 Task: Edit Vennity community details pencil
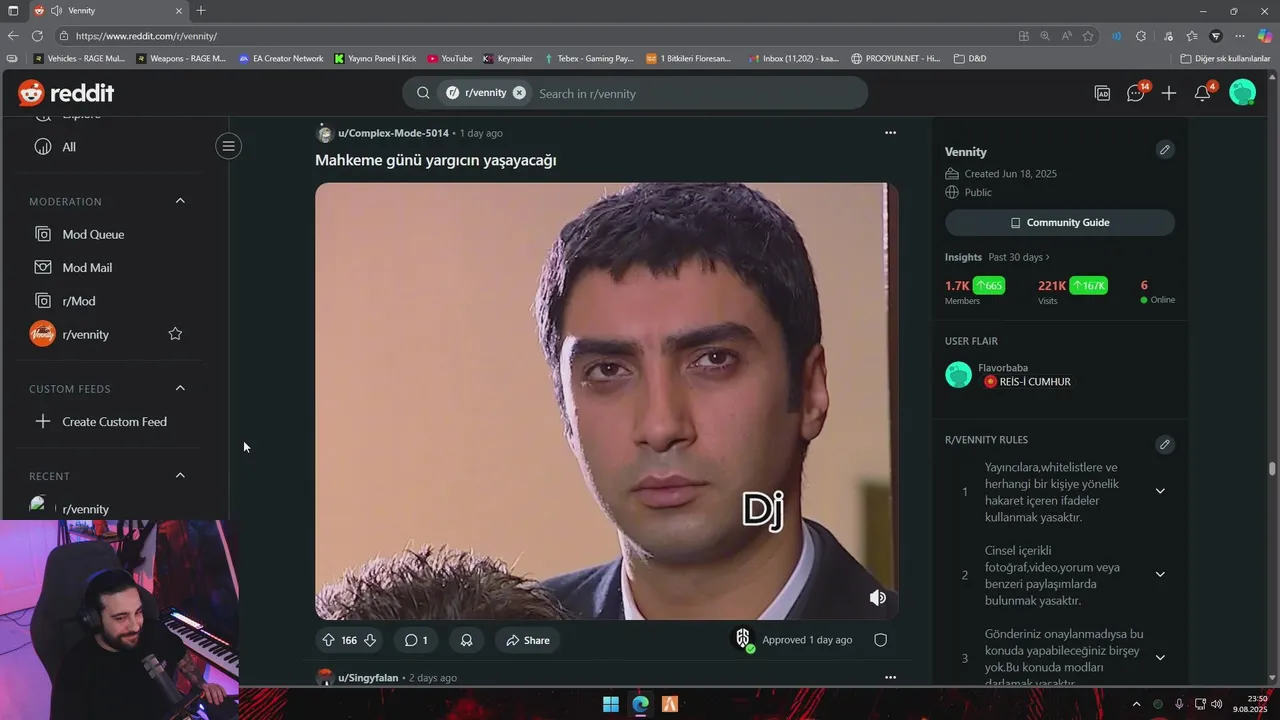(x=1164, y=150)
